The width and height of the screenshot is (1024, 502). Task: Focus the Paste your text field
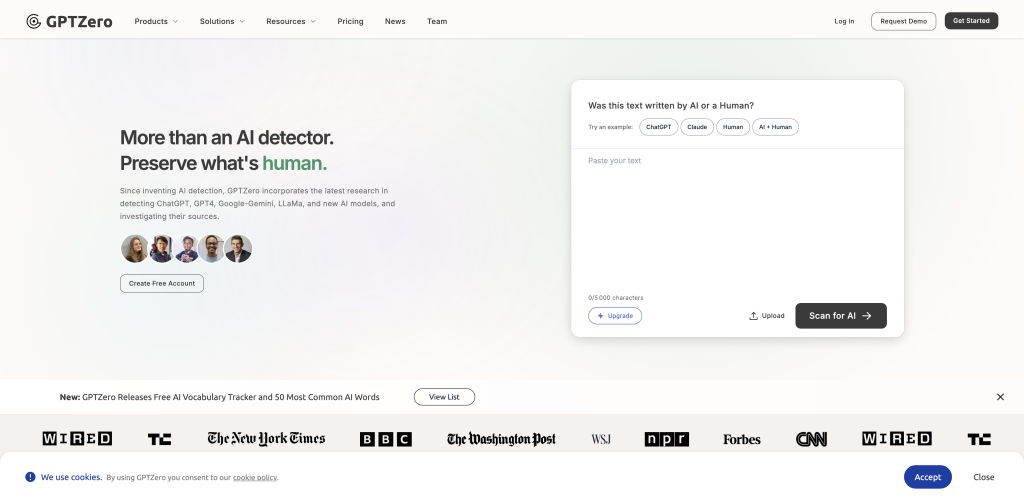point(737,221)
